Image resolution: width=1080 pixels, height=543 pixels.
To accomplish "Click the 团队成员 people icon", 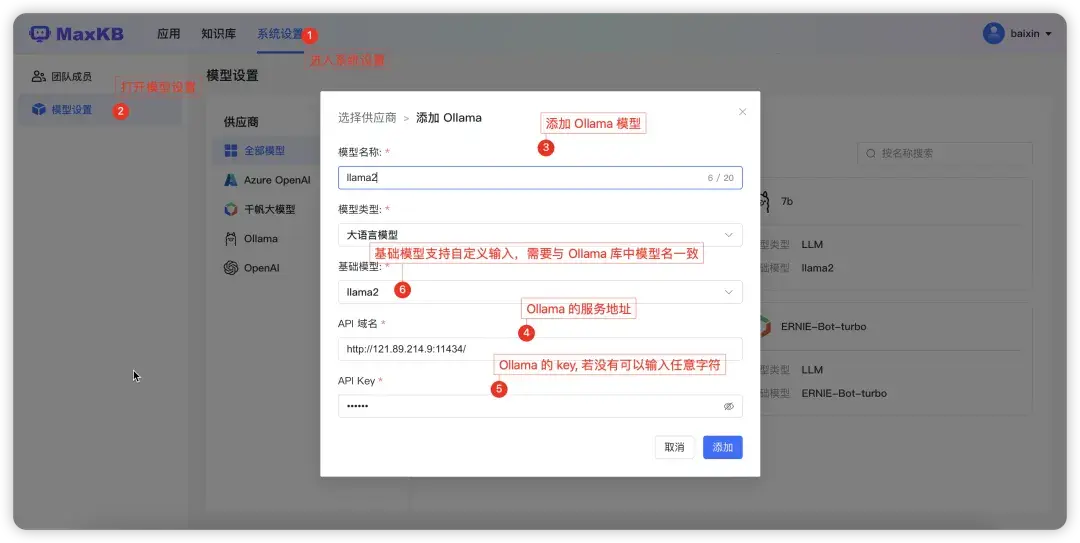I will 39,76.
